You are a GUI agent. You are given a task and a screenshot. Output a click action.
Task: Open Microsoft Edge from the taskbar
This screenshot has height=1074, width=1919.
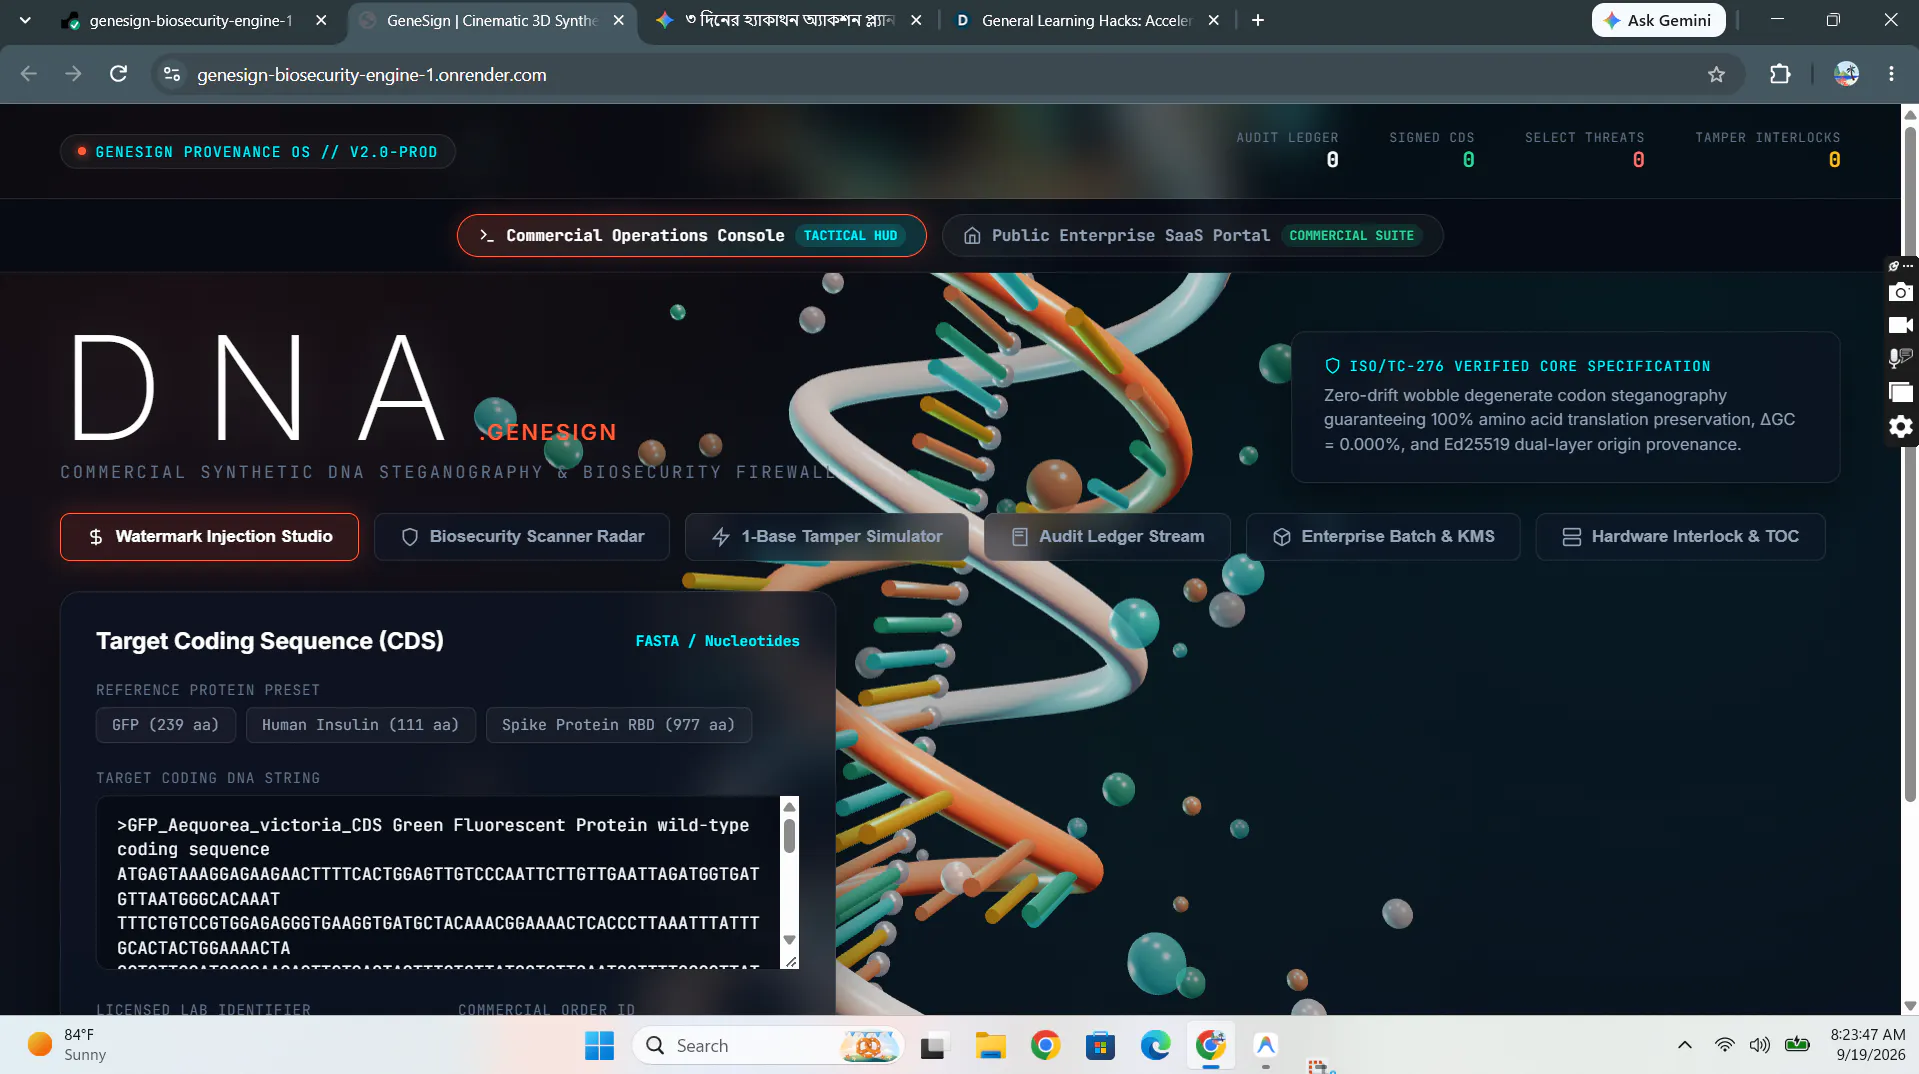point(1155,1046)
